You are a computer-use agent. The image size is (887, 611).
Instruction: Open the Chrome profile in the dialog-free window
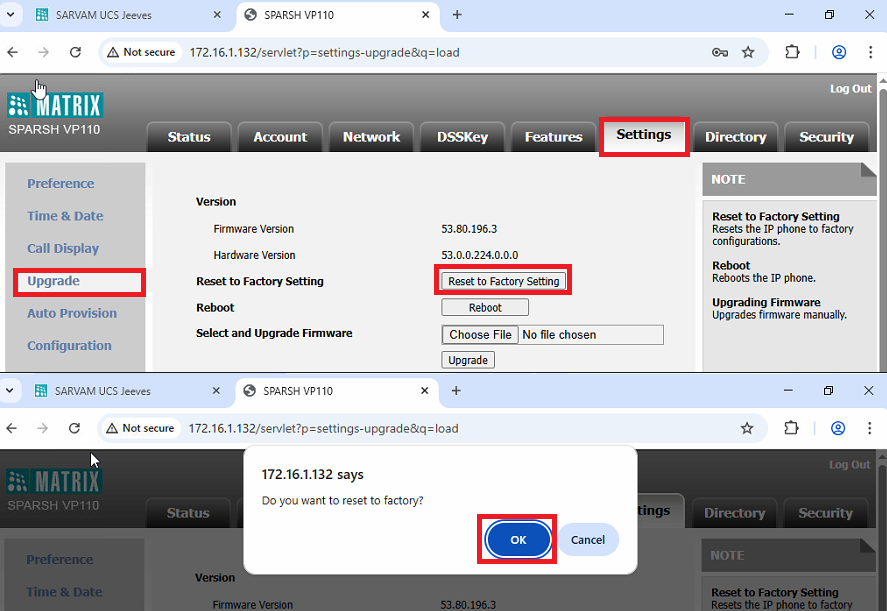(839, 52)
